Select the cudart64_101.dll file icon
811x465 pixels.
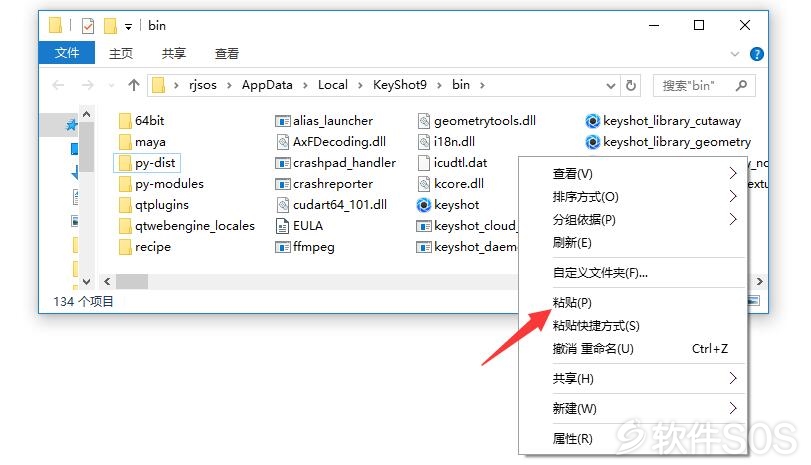click(x=282, y=205)
